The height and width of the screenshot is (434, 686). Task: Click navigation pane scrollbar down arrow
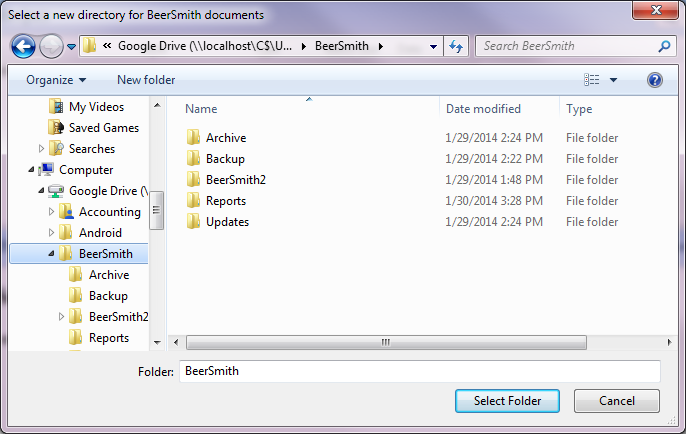pyautogui.click(x=157, y=343)
